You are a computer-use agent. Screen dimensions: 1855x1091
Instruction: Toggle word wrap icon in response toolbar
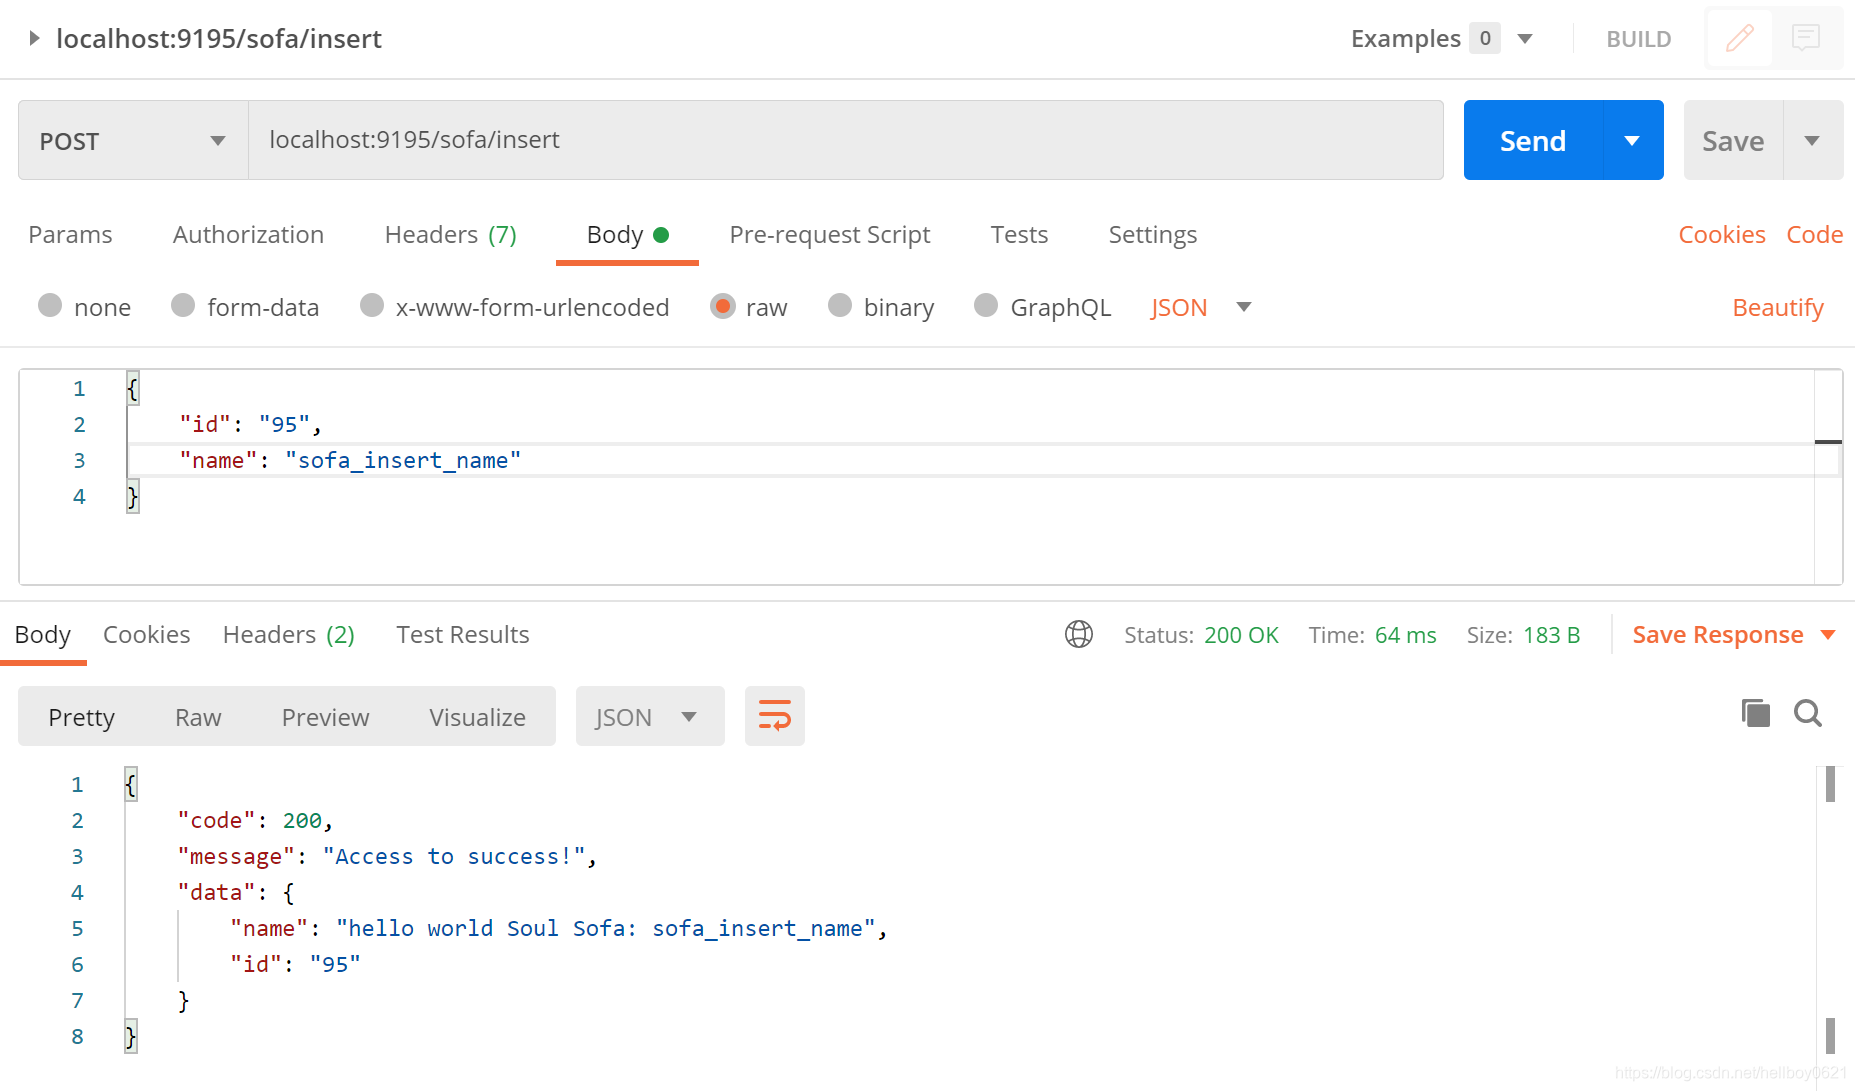[775, 716]
